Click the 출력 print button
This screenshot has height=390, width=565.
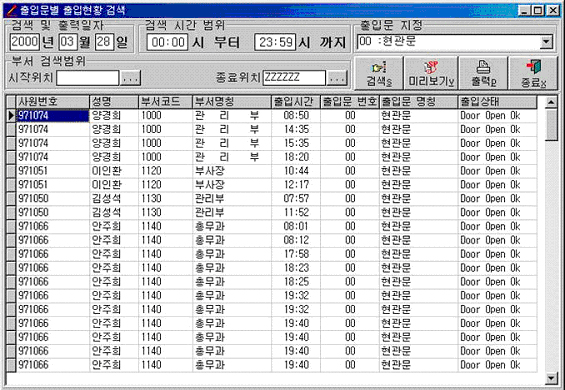[x=483, y=73]
